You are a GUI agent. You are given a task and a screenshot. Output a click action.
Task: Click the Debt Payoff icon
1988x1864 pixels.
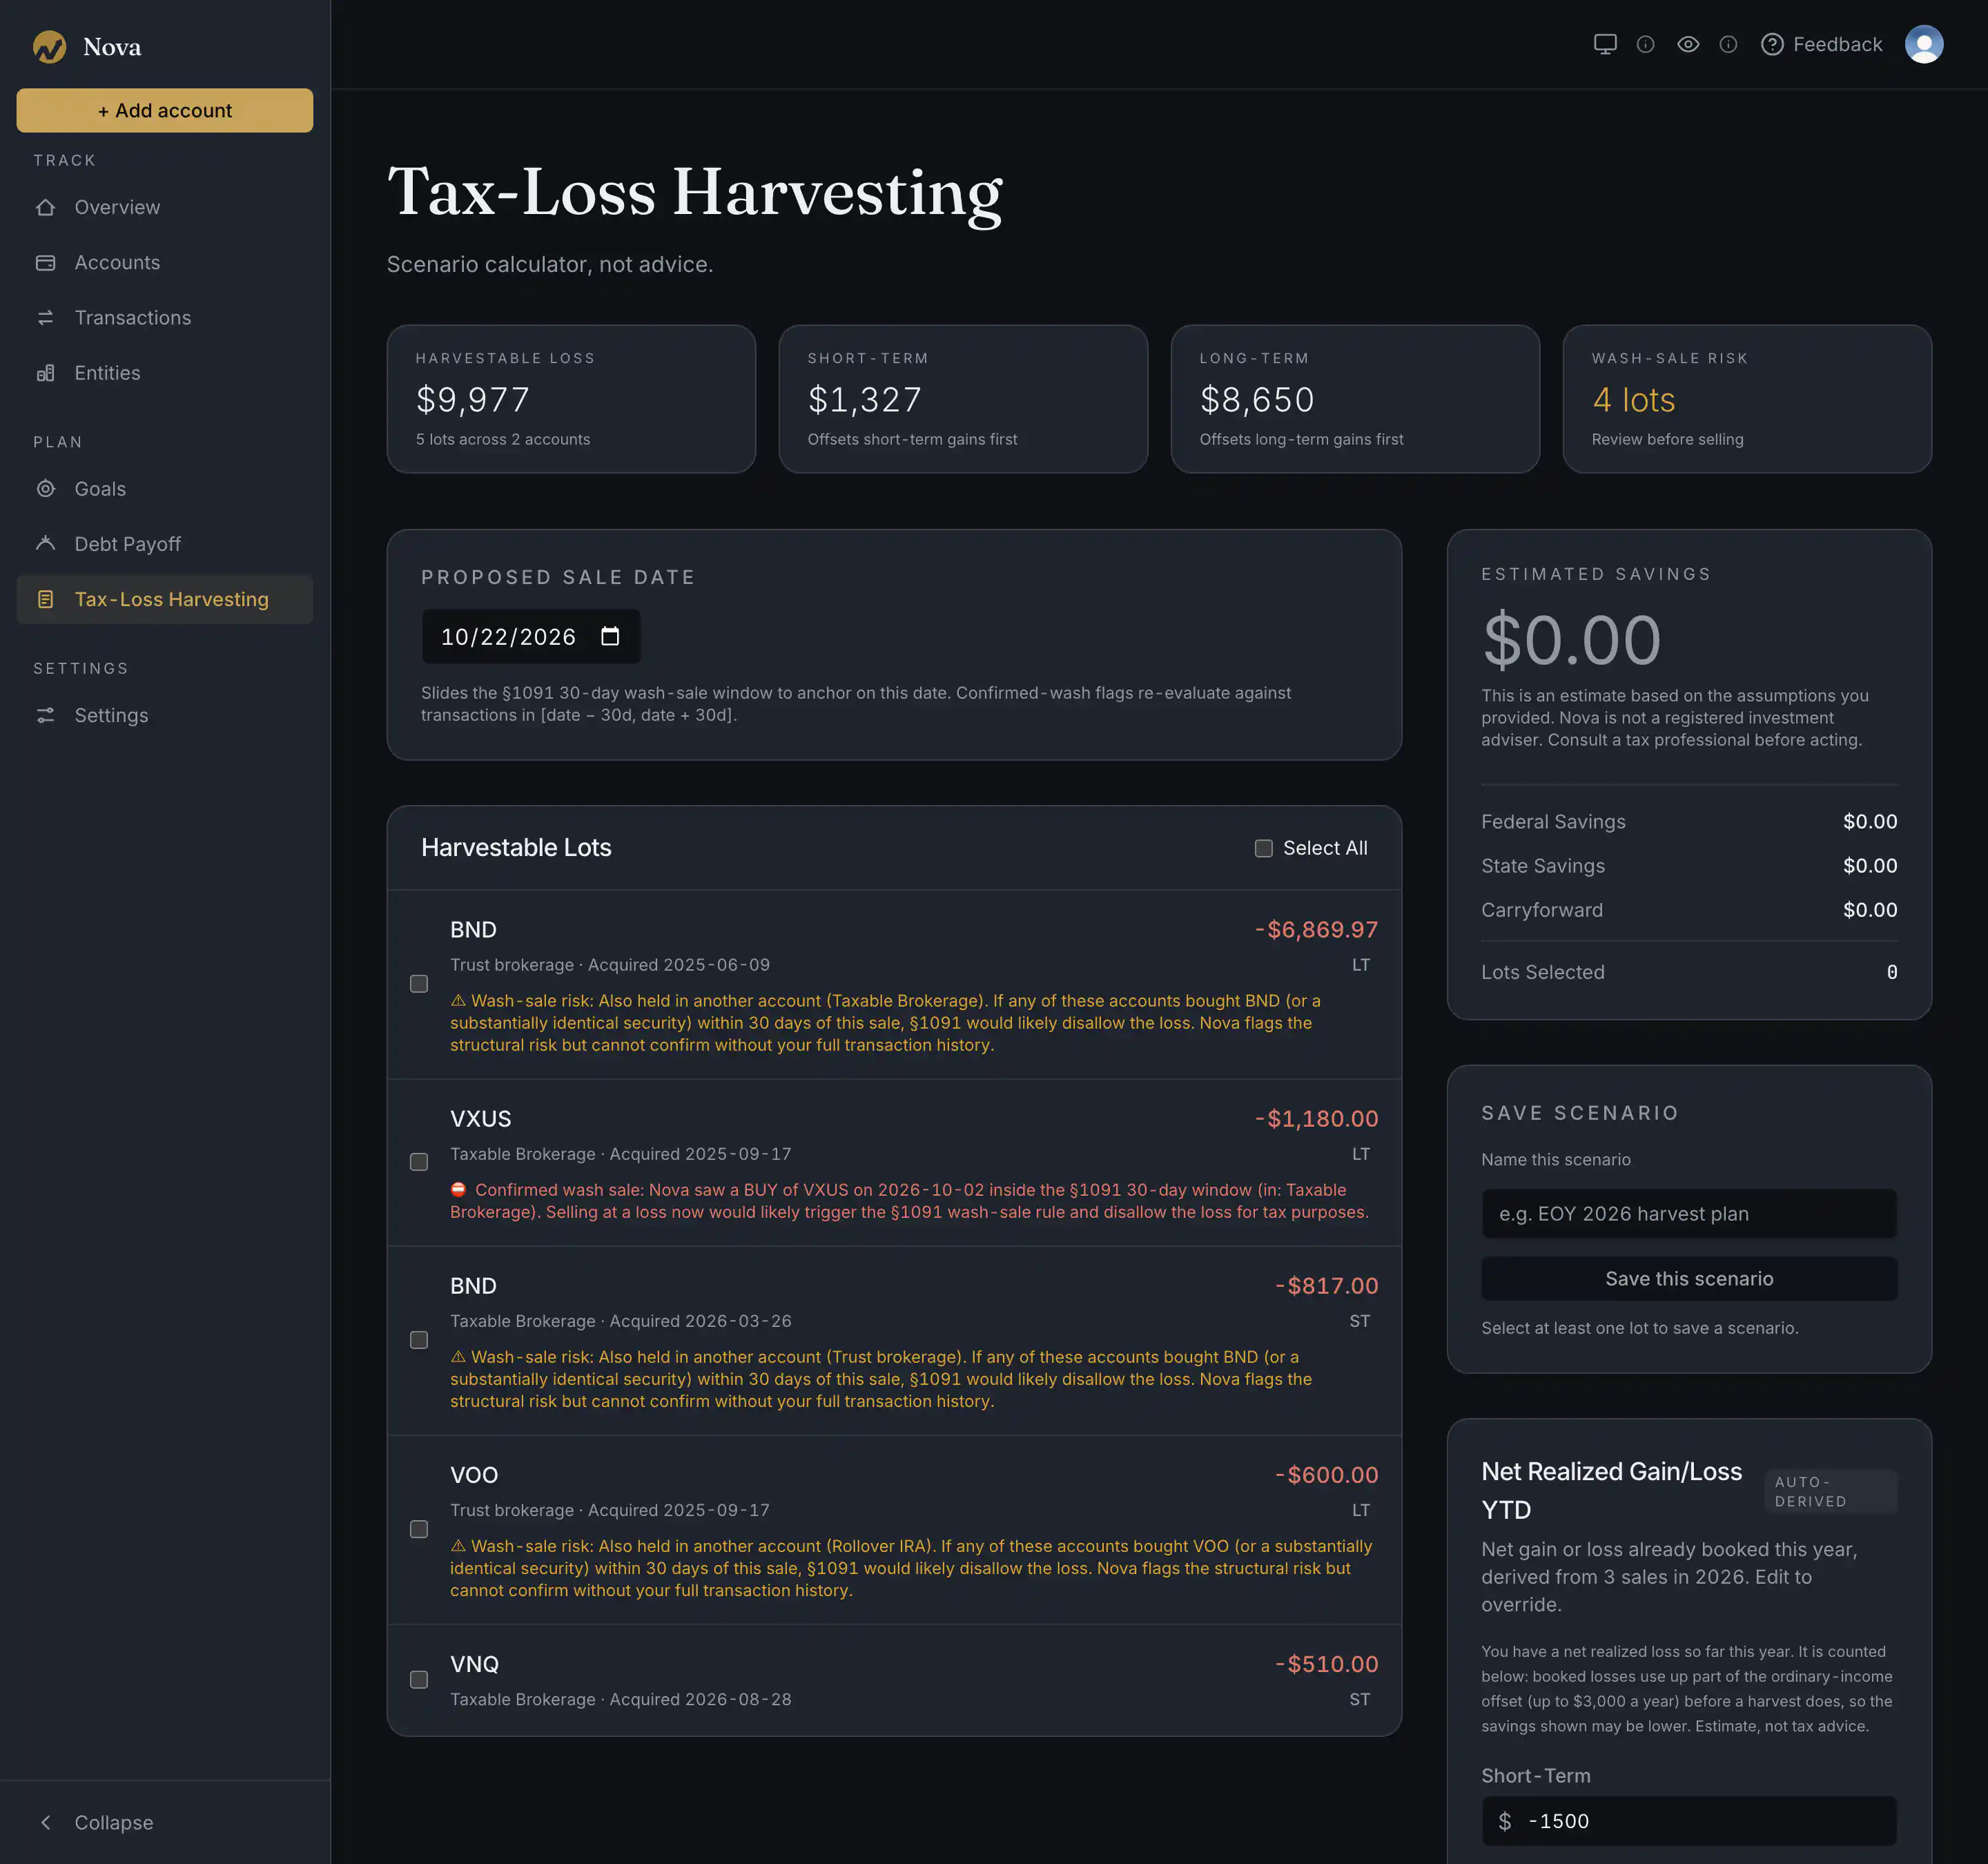45,544
